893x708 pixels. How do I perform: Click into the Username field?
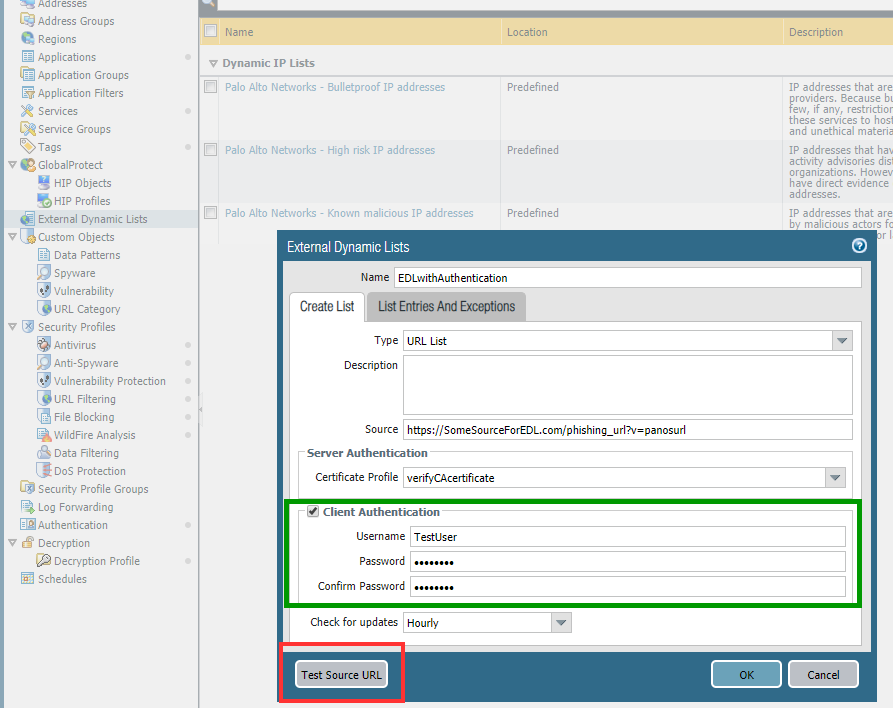coord(627,537)
